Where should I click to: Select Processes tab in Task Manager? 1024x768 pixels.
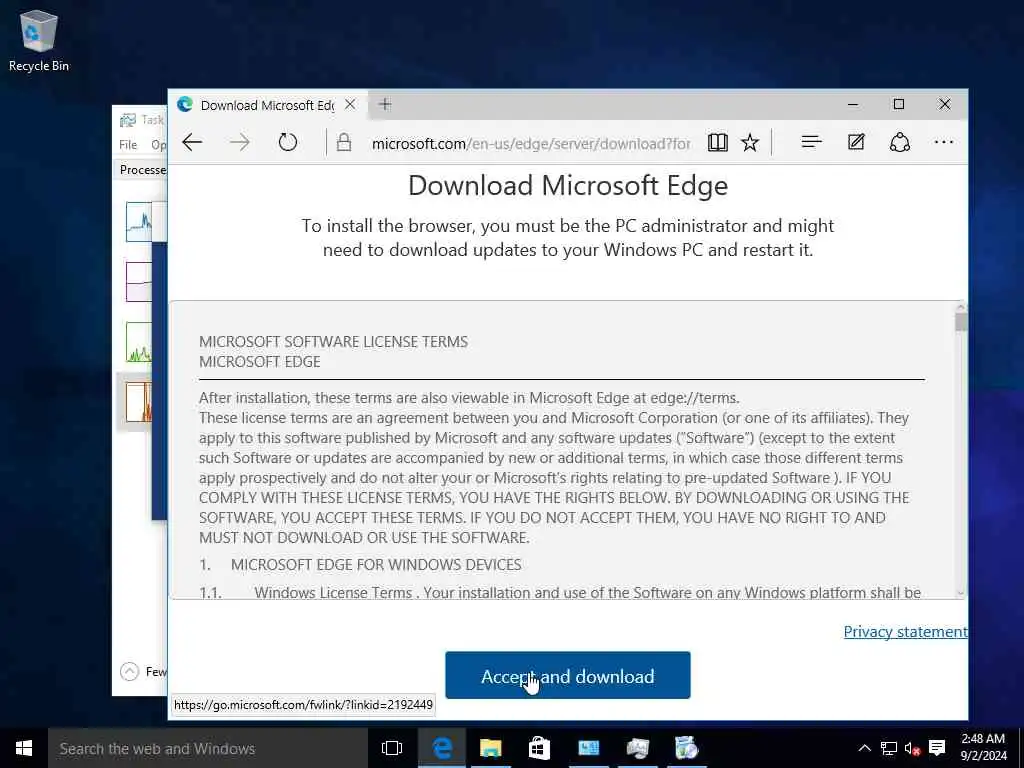[x=142, y=170]
